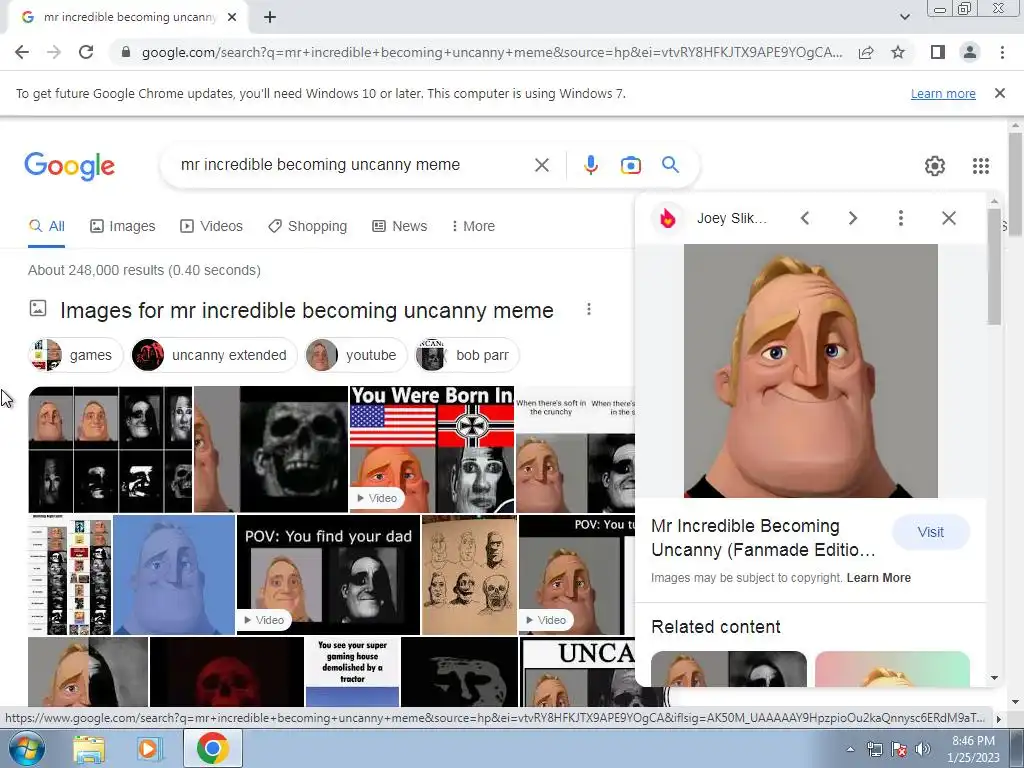
Task: Expand the More search filters menu
Action: pyautogui.click(x=473, y=226)
